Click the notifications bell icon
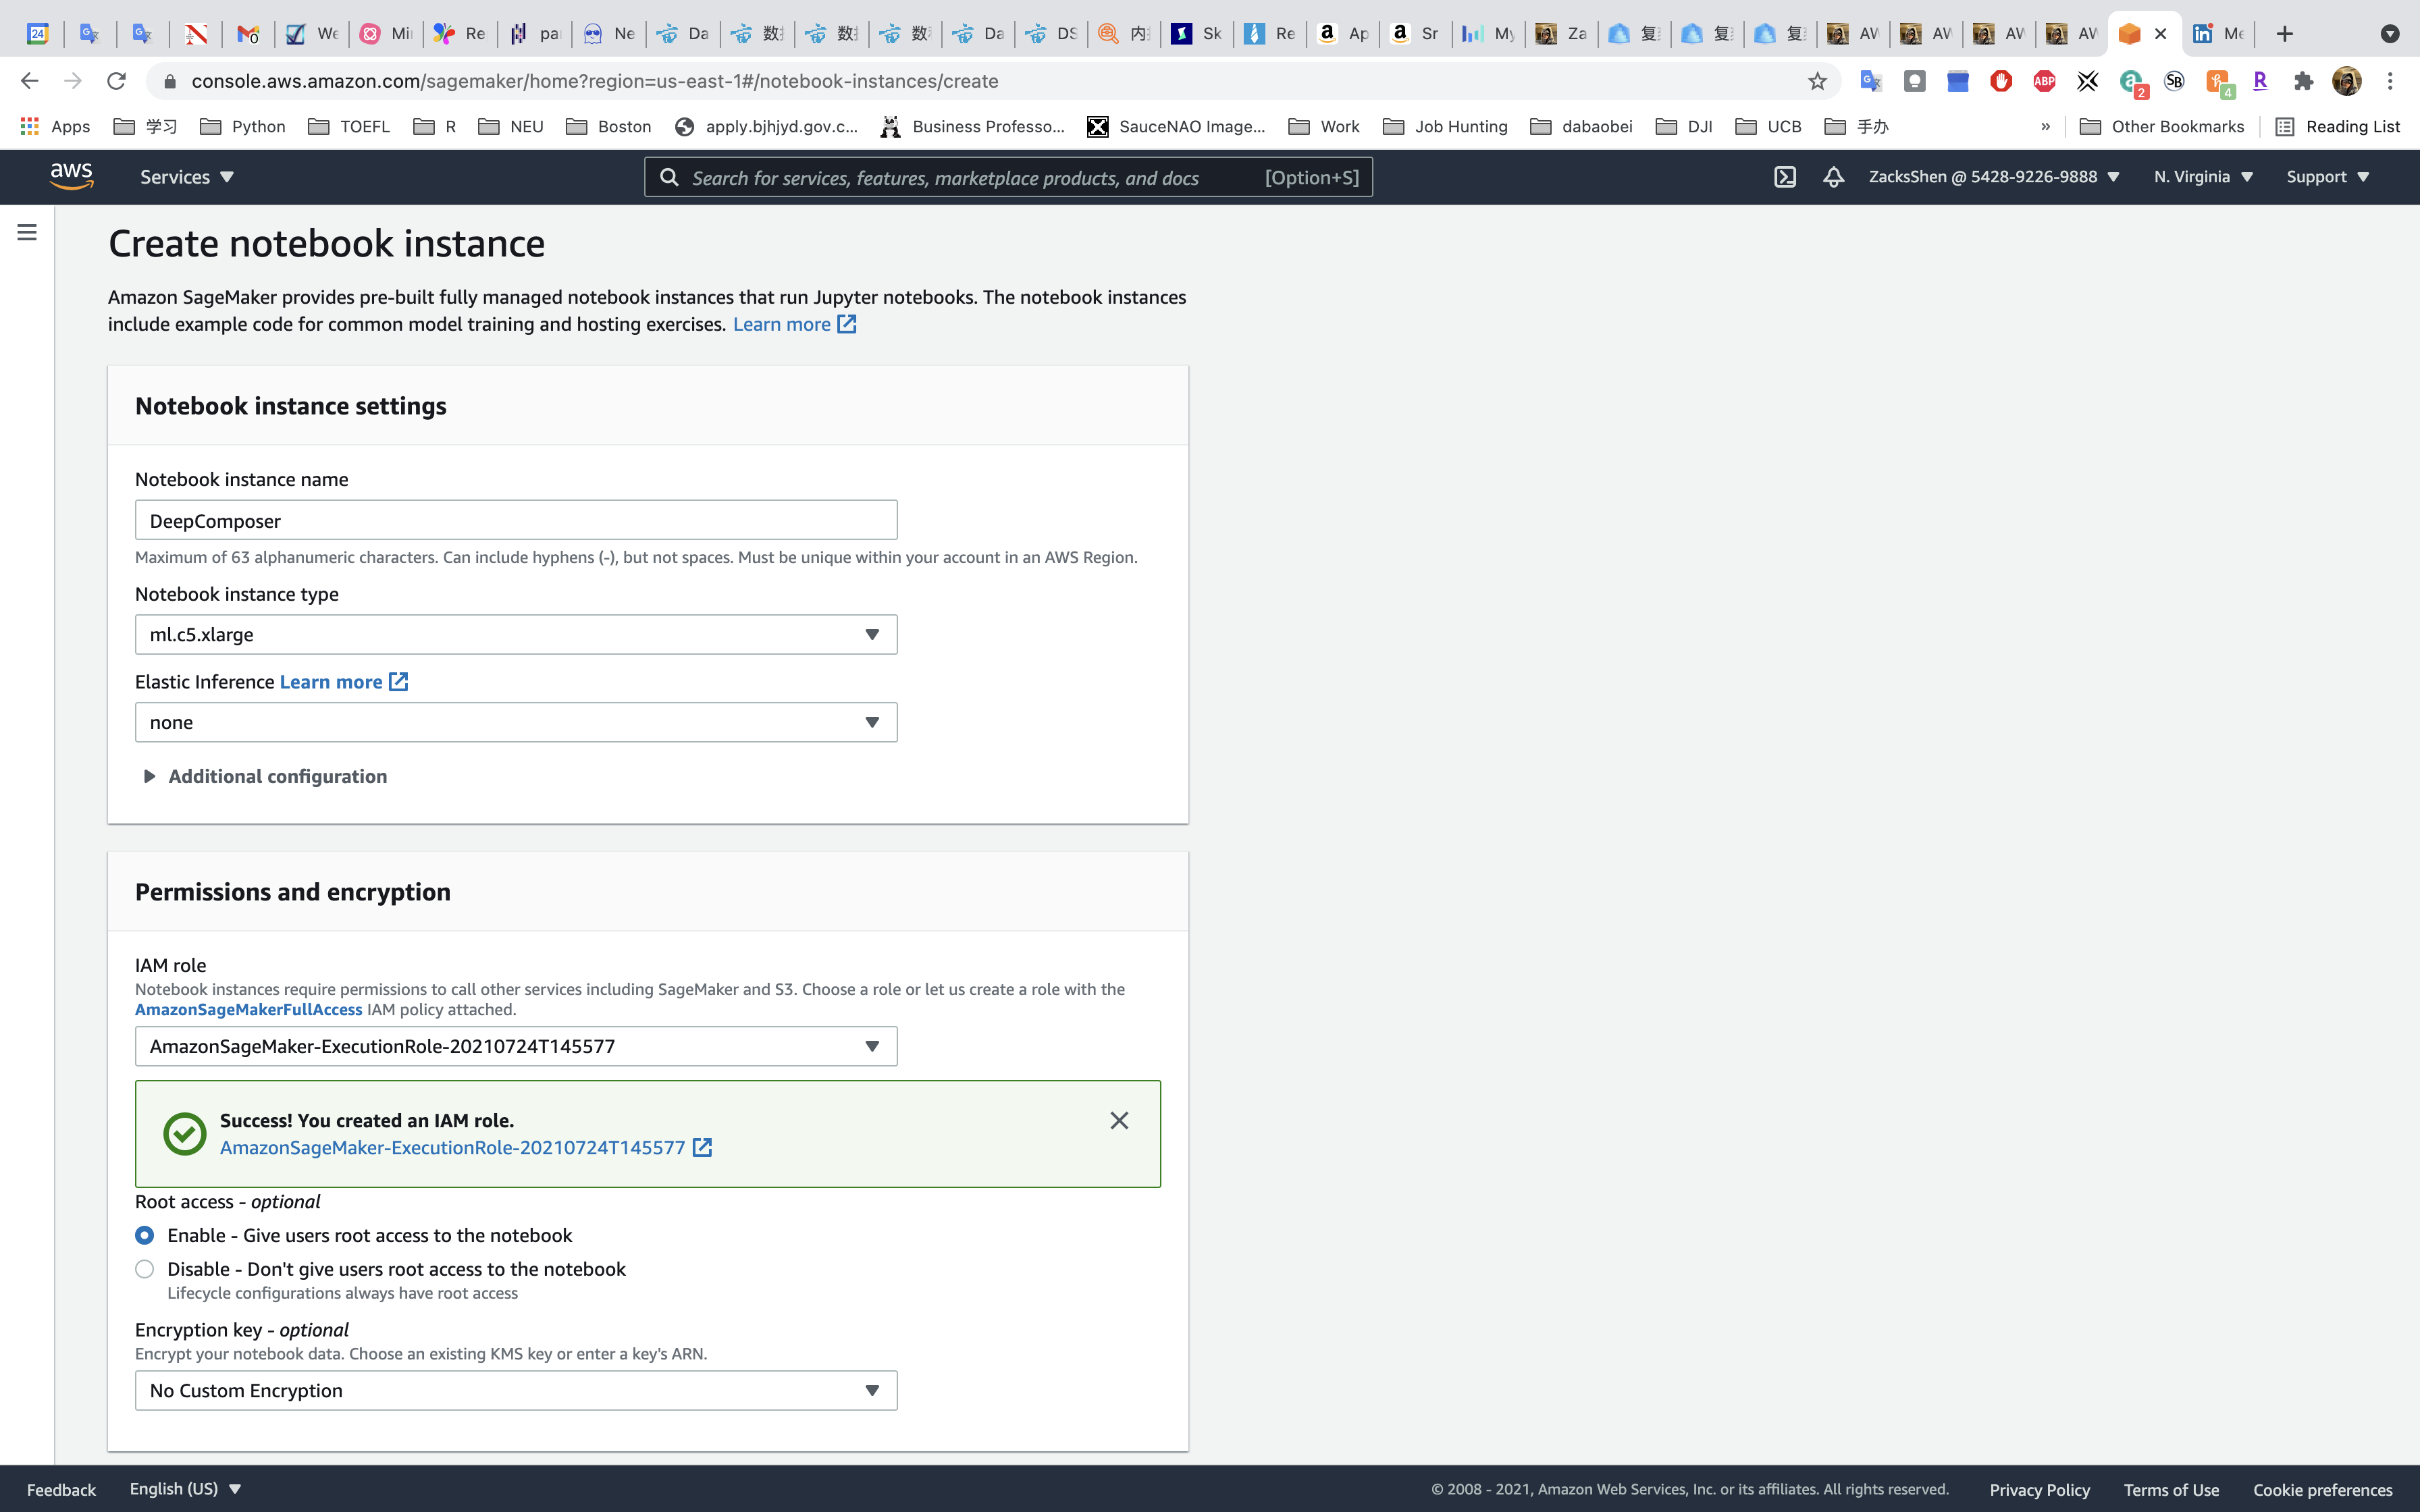The height and width of the screenshot is (1512, 2420). pos(1833,177)
